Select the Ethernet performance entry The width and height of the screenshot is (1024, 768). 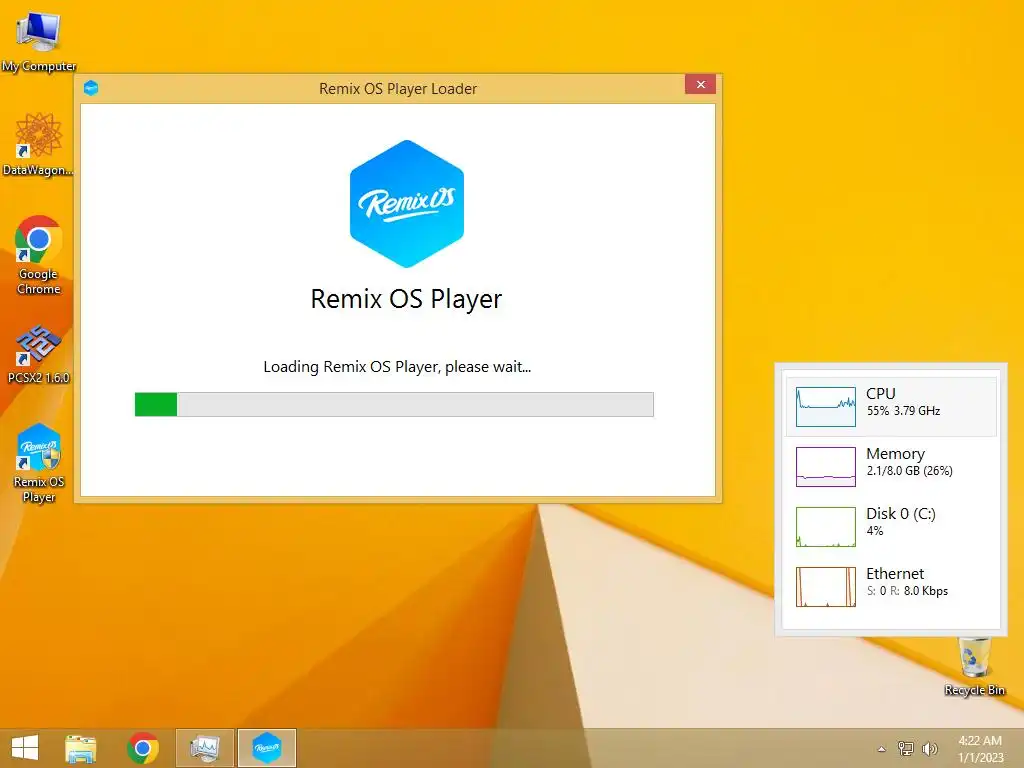891,586
